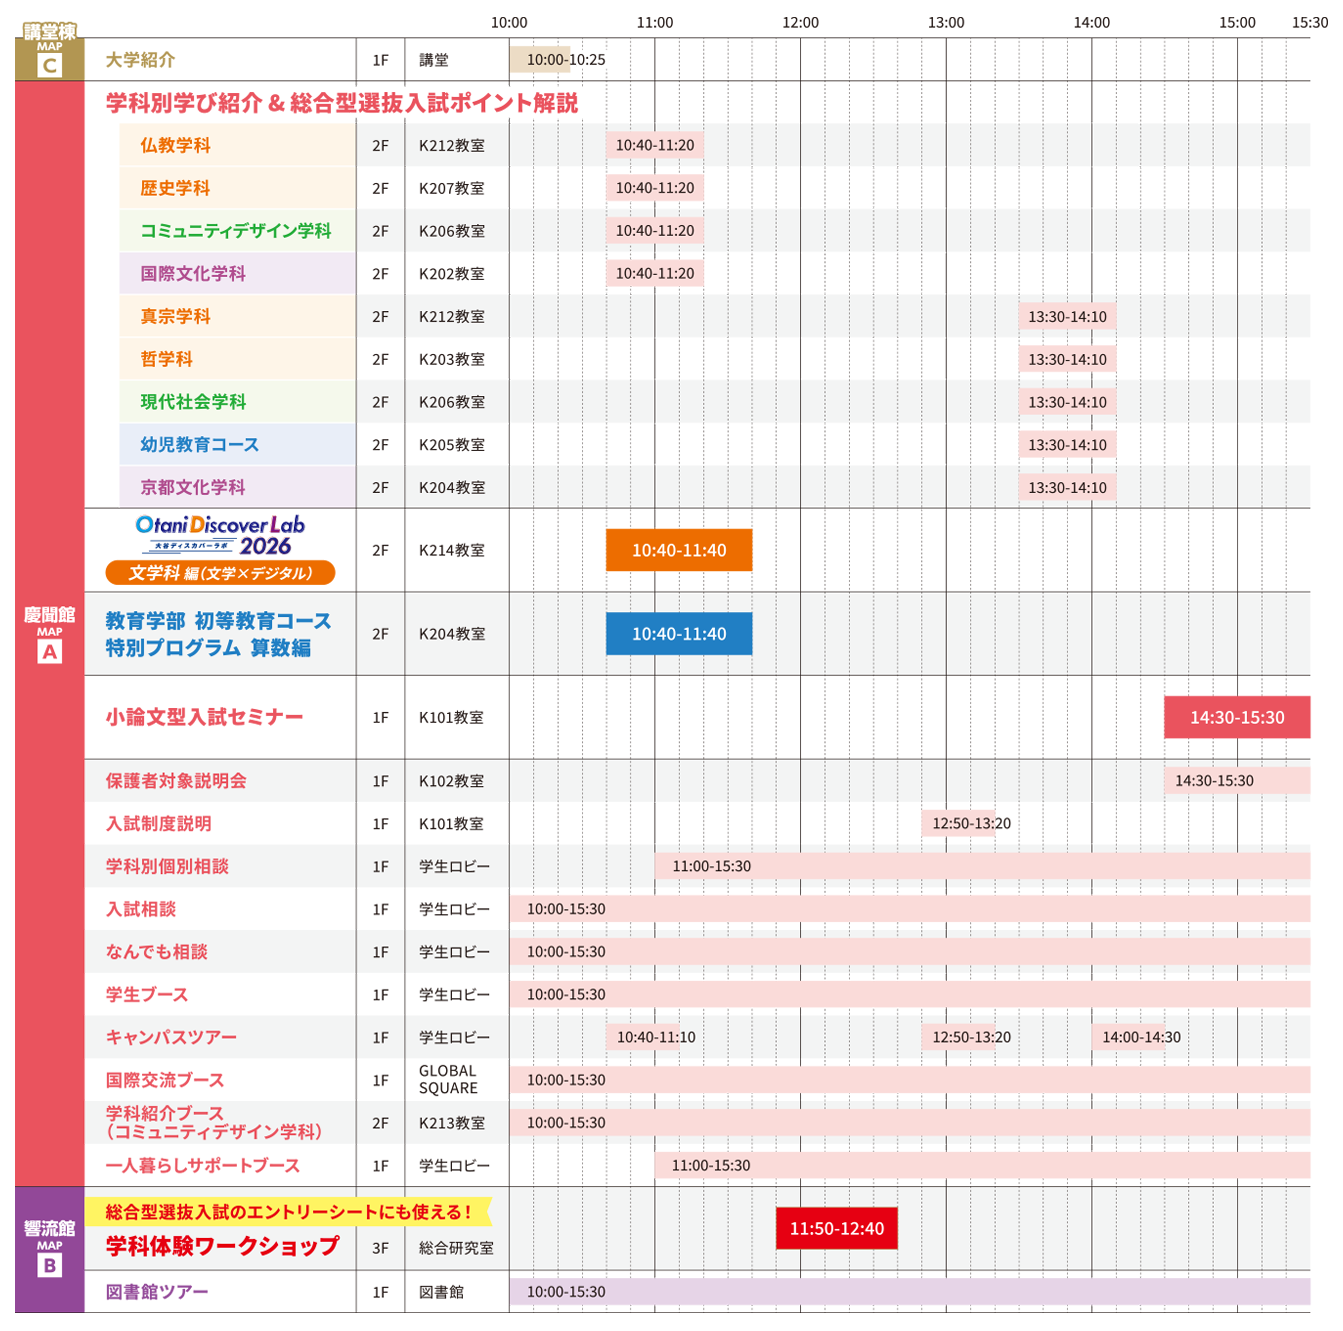Select the 14:00-14:30 campus tour slot
The image size is (1343, 1331).
click(x=1141, y=1037)
